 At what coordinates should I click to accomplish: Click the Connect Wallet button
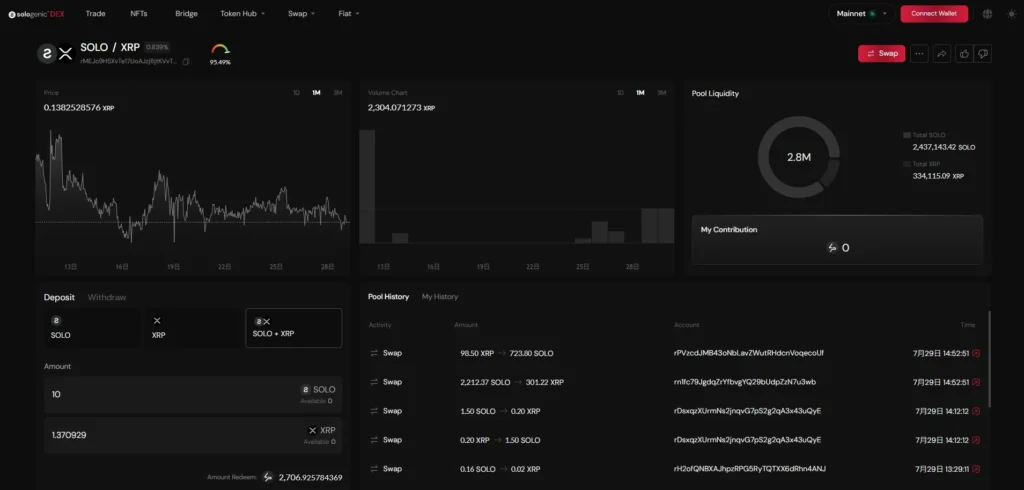[934, 14]
